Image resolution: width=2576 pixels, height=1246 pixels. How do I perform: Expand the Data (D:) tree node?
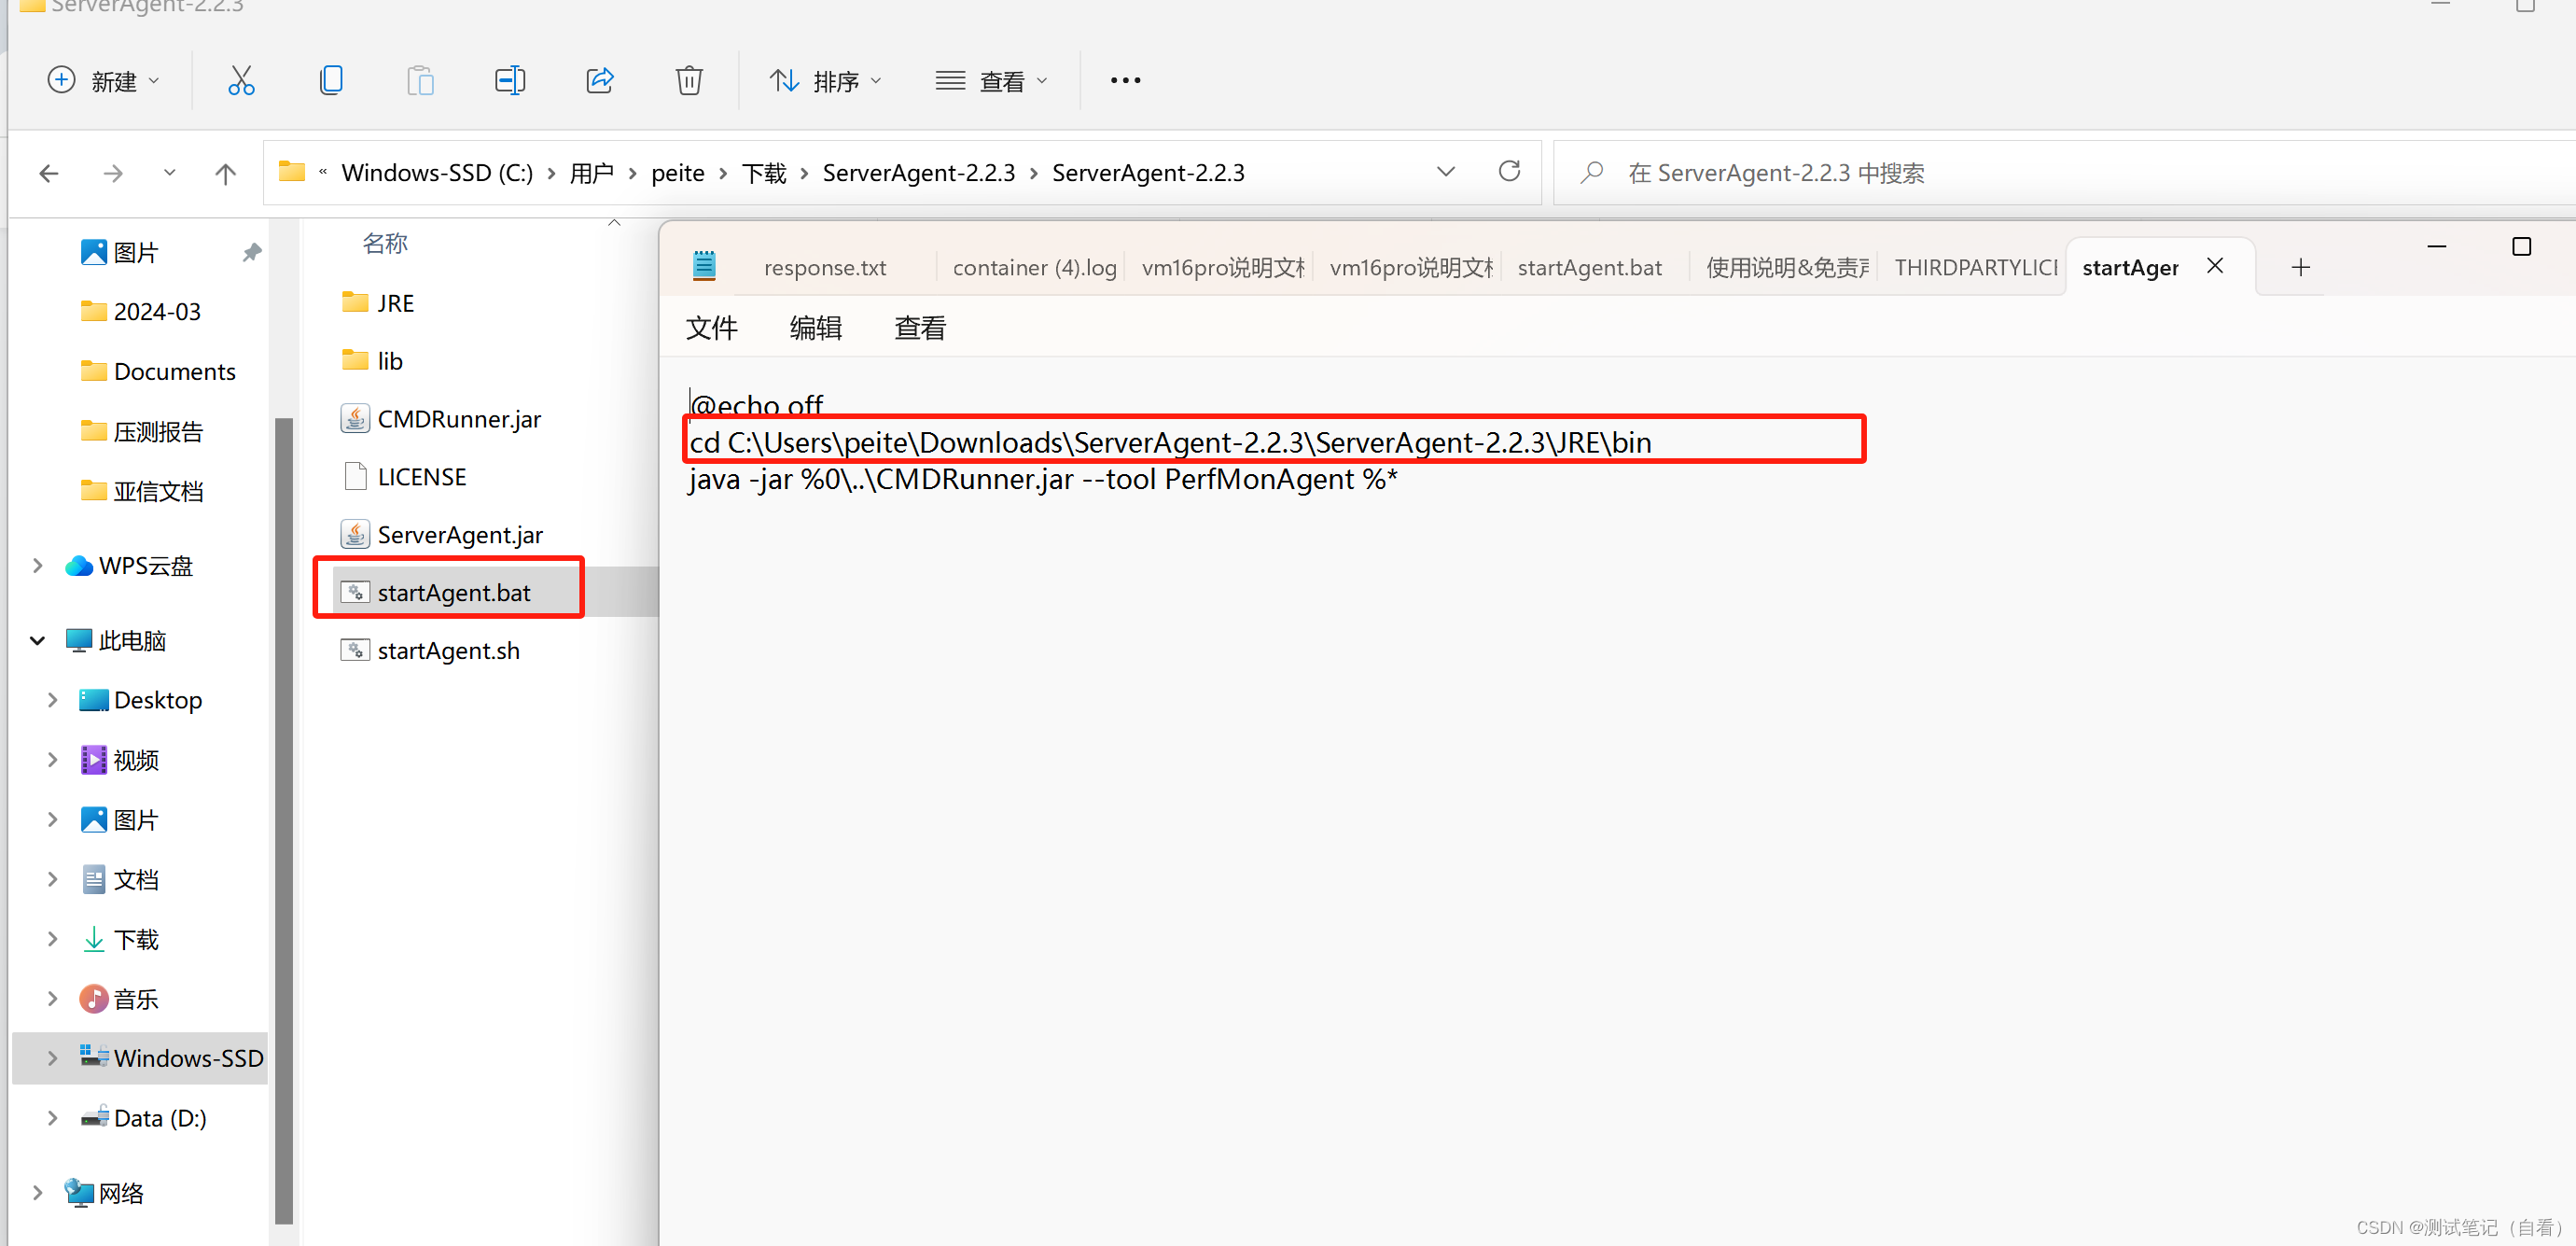click(53, 1118)
